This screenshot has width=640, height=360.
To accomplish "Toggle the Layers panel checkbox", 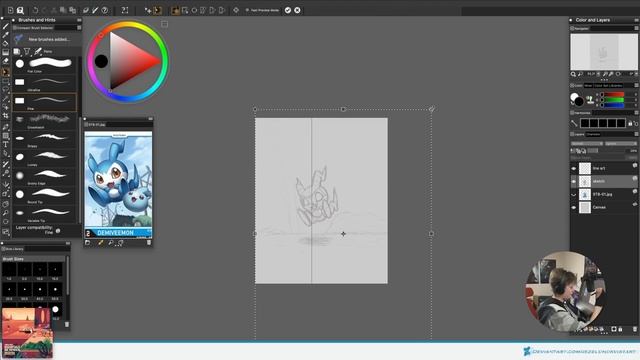I will click(x=572, y=134).
